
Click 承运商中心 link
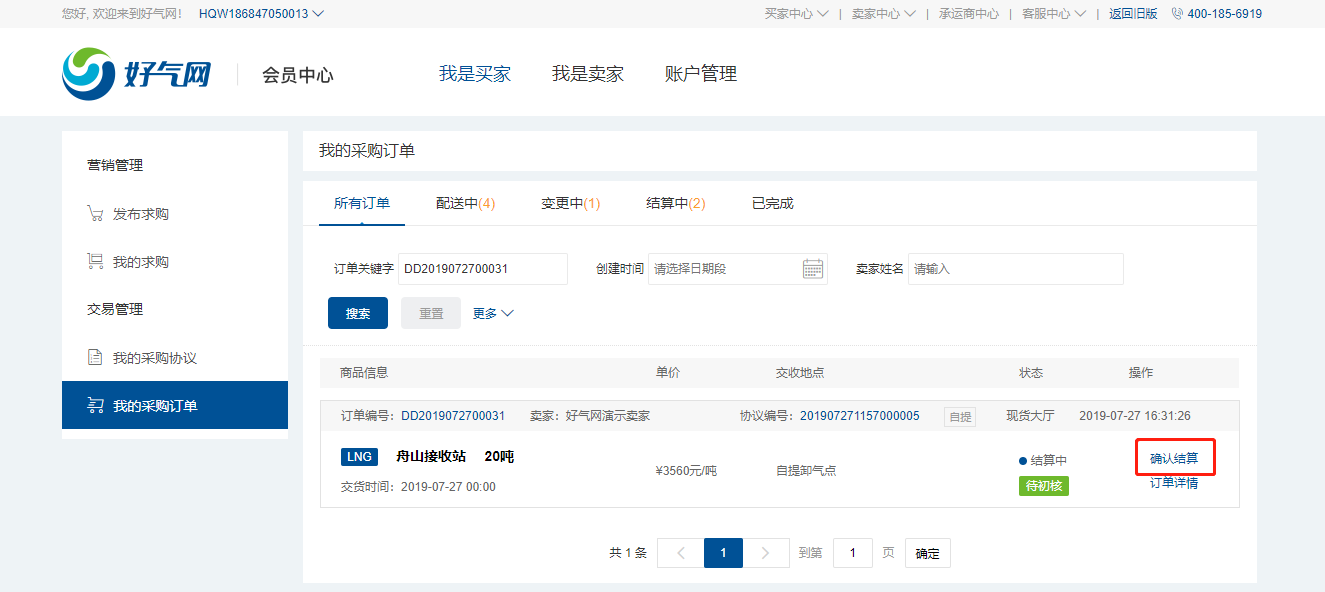tap(968, 14)
